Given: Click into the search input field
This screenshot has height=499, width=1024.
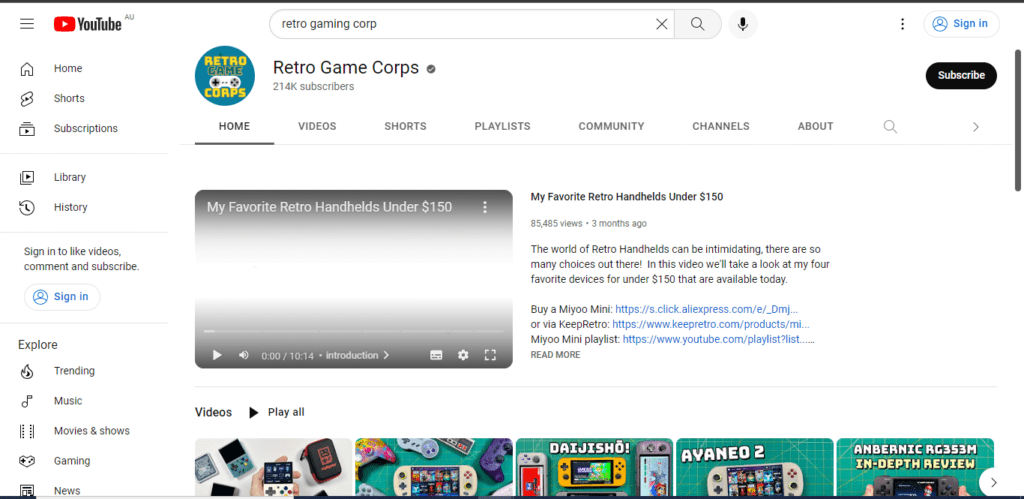Looking at the screenshot, I should (464, 24).
